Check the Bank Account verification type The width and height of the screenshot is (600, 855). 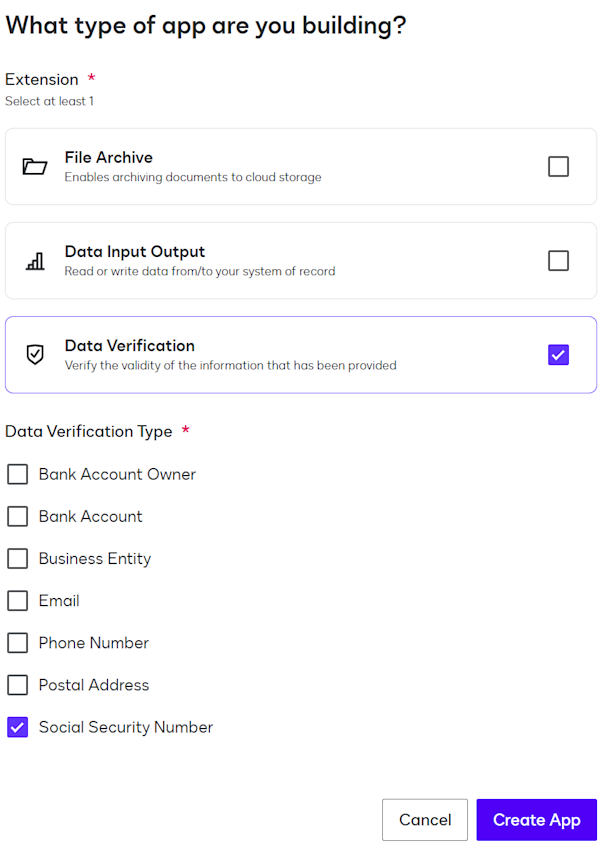(17, 516)
